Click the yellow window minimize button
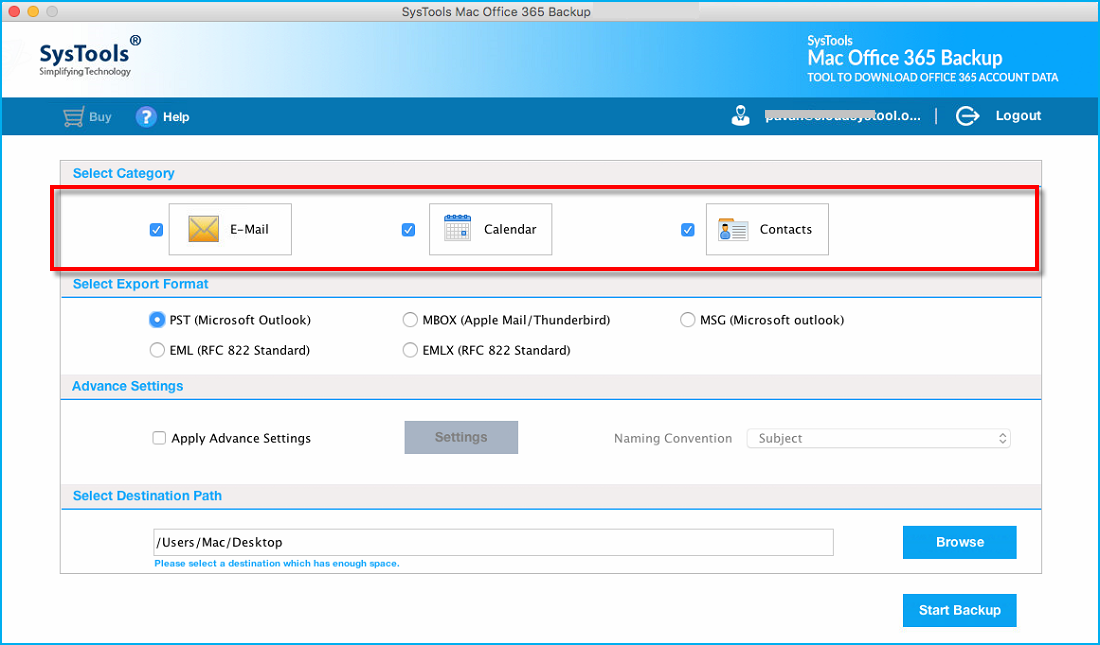Screen dimensions: 1100x645 click(33, 11)
